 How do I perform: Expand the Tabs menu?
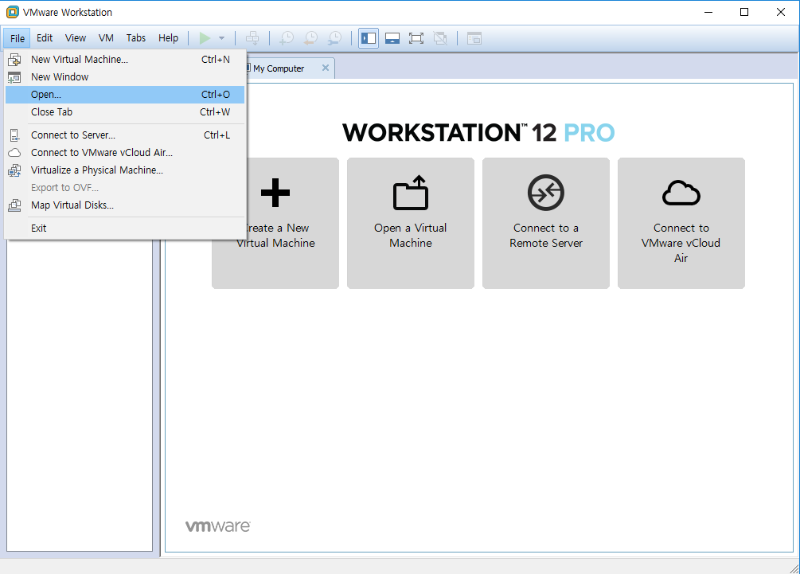tap(136, 38)
